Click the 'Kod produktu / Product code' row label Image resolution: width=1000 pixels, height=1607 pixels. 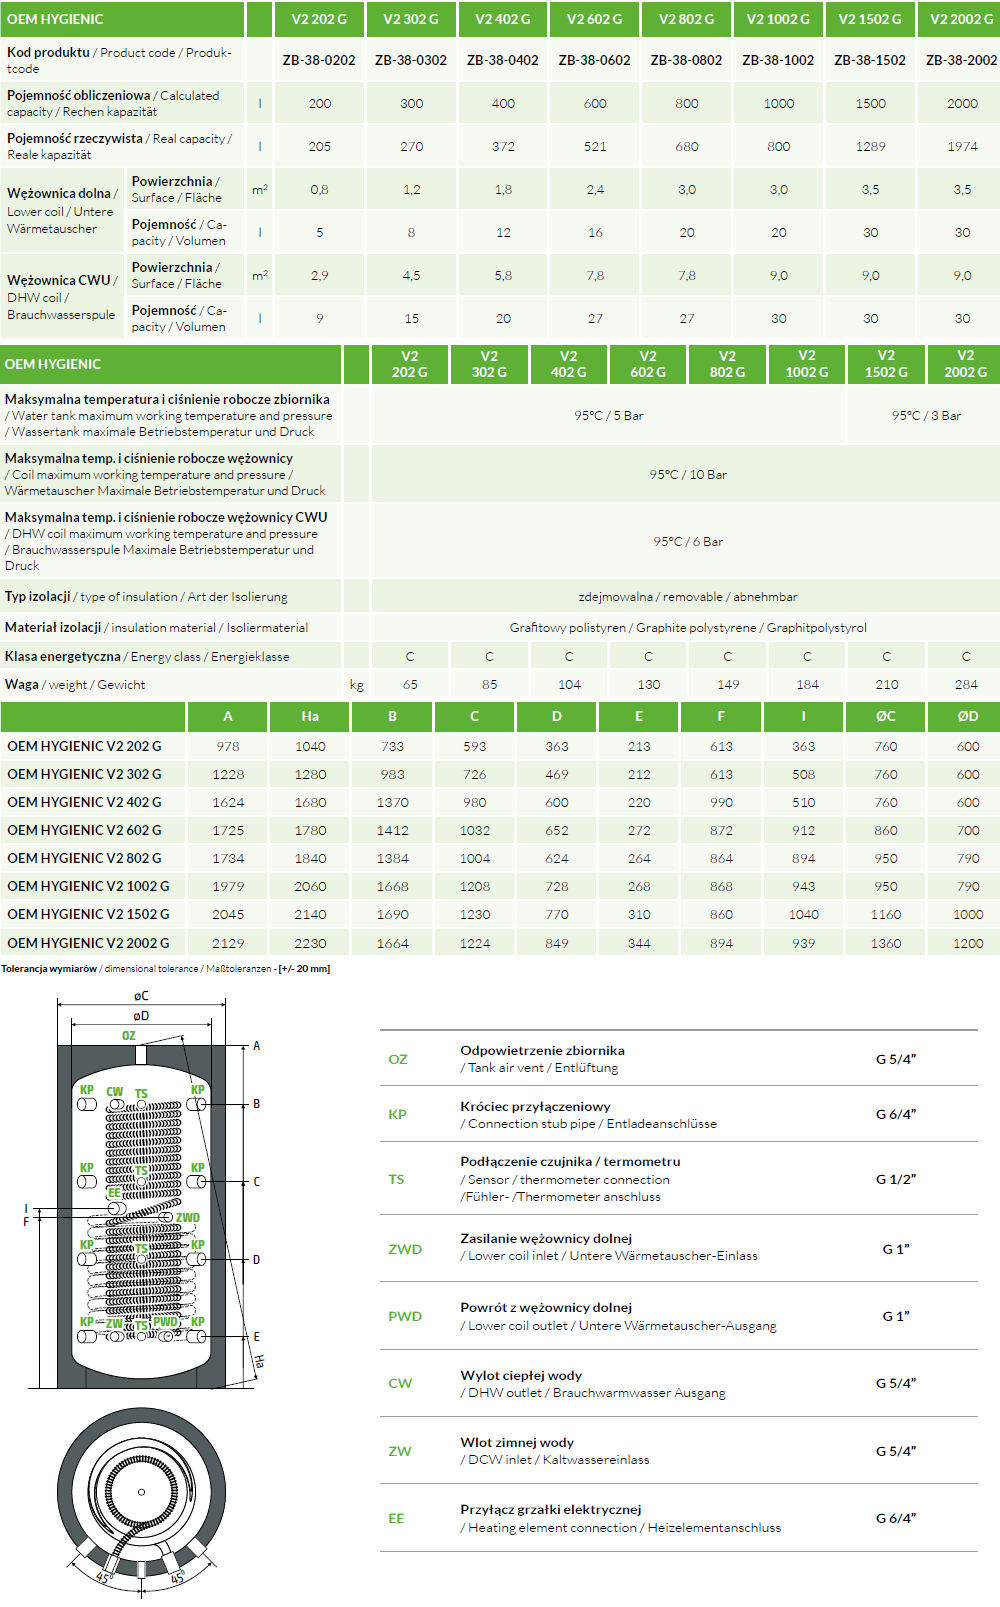click(119, 60)
